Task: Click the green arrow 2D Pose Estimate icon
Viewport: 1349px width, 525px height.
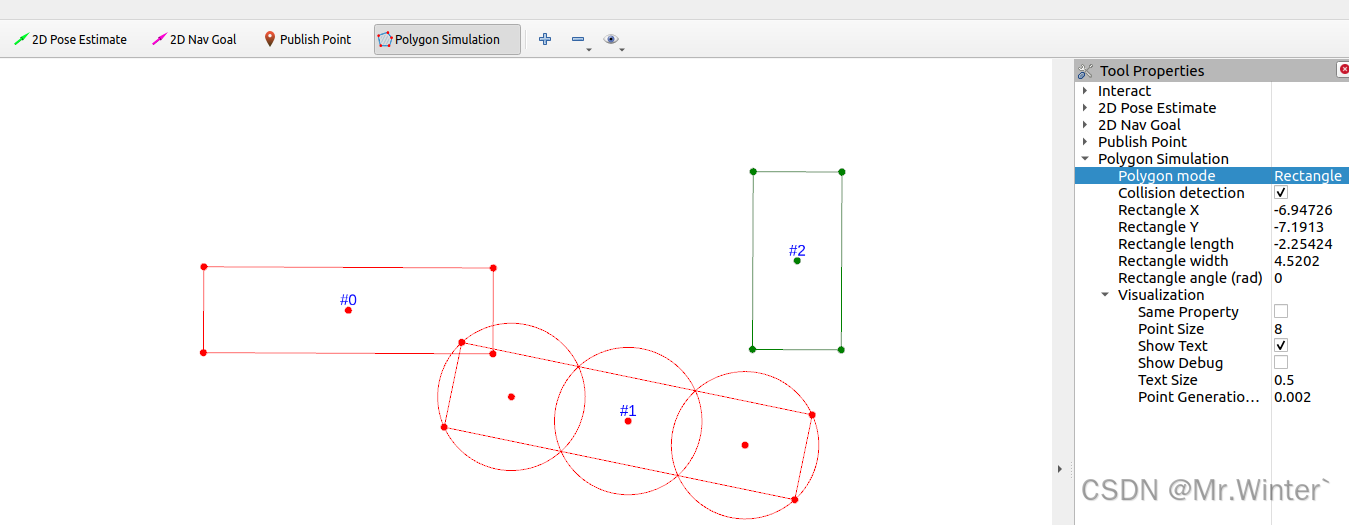Action: click(x=21, y=40)
